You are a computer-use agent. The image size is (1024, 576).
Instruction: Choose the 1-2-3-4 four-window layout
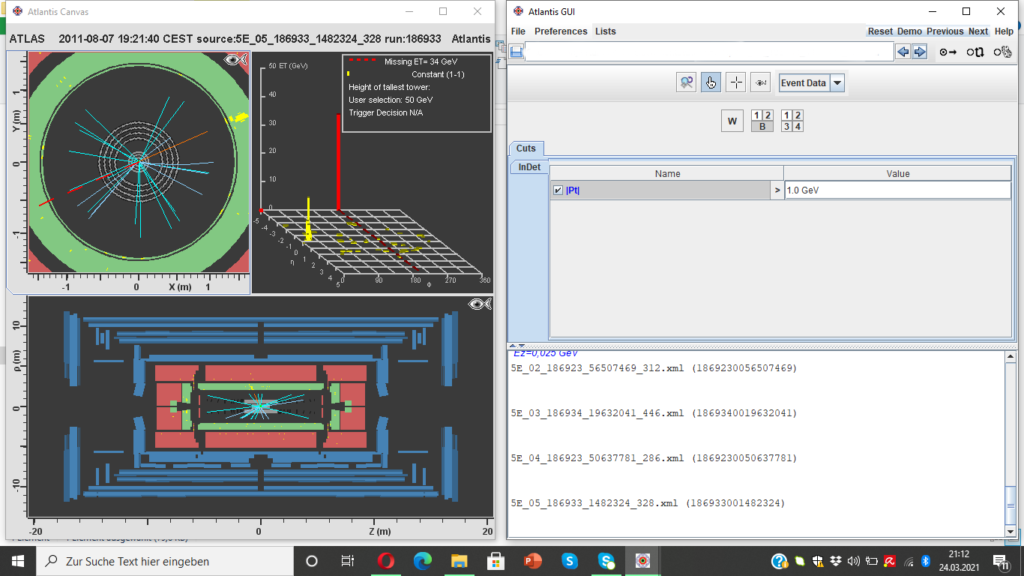click(x=792, y=121)
